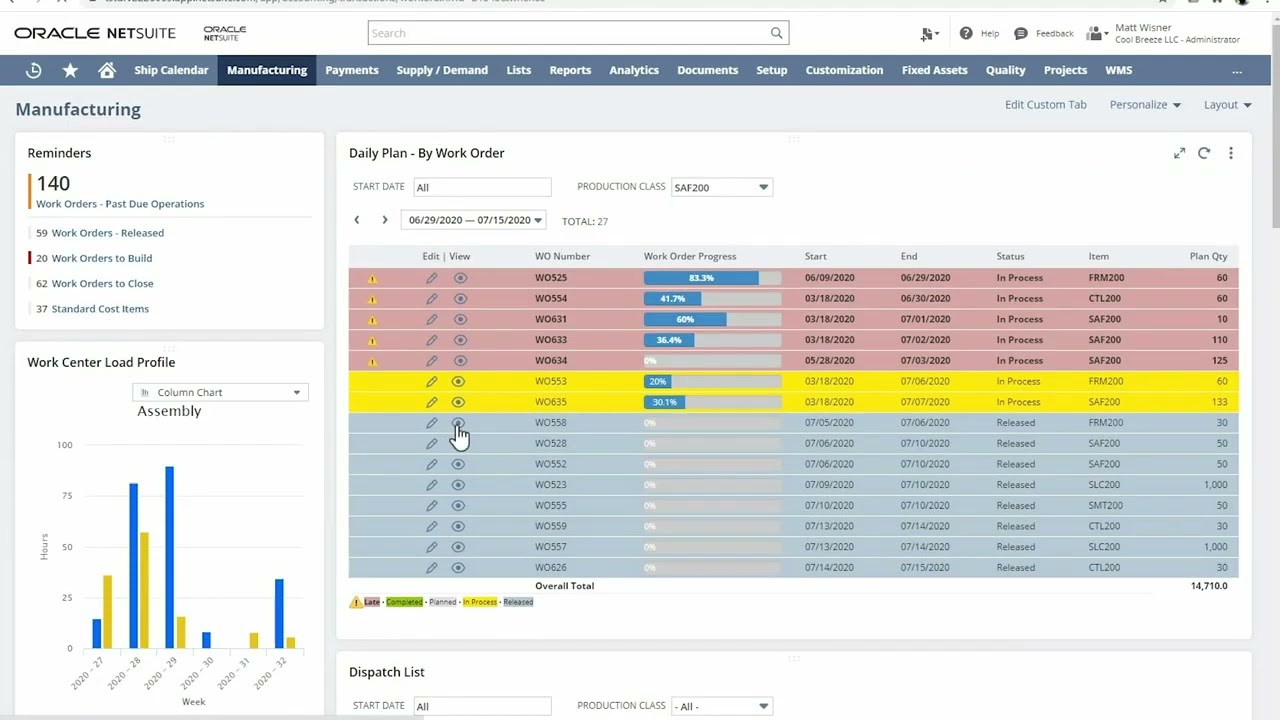Edit work order WO626 with pencil icon

tap(432, 567)
